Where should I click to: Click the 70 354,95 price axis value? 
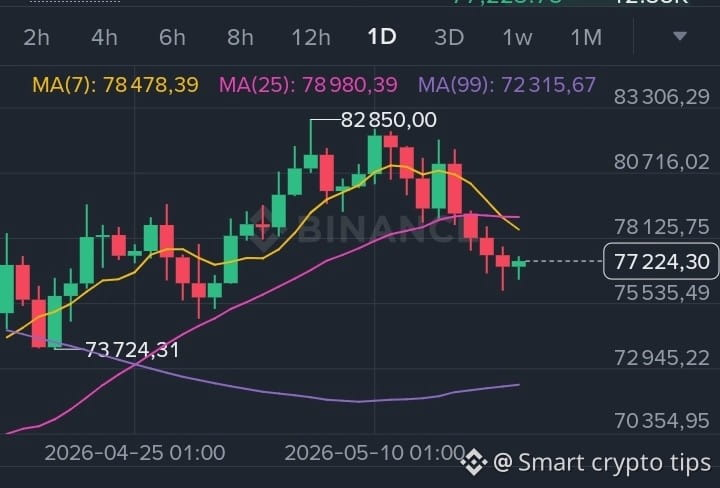(x=662, y=421)
